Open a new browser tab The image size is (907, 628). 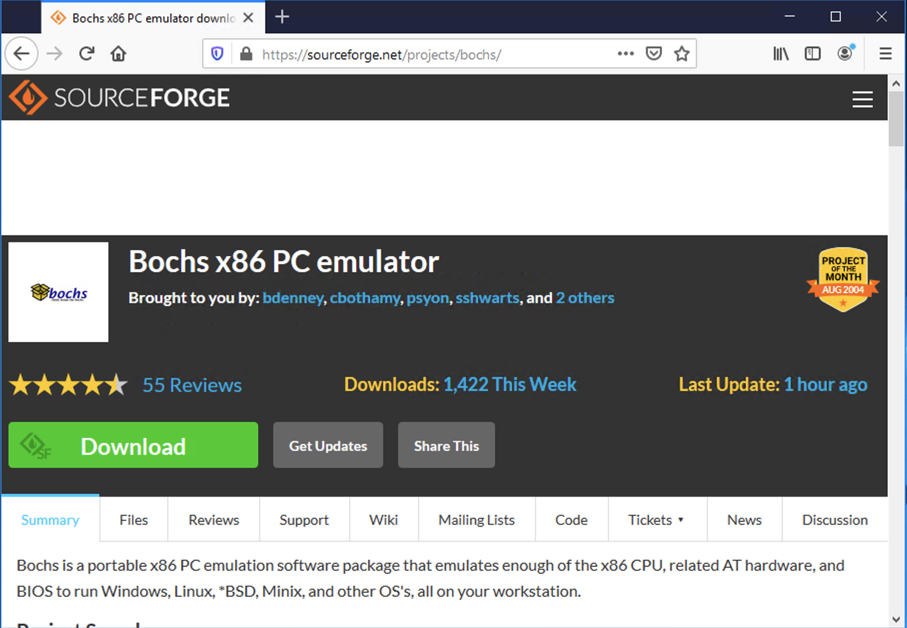282,17
